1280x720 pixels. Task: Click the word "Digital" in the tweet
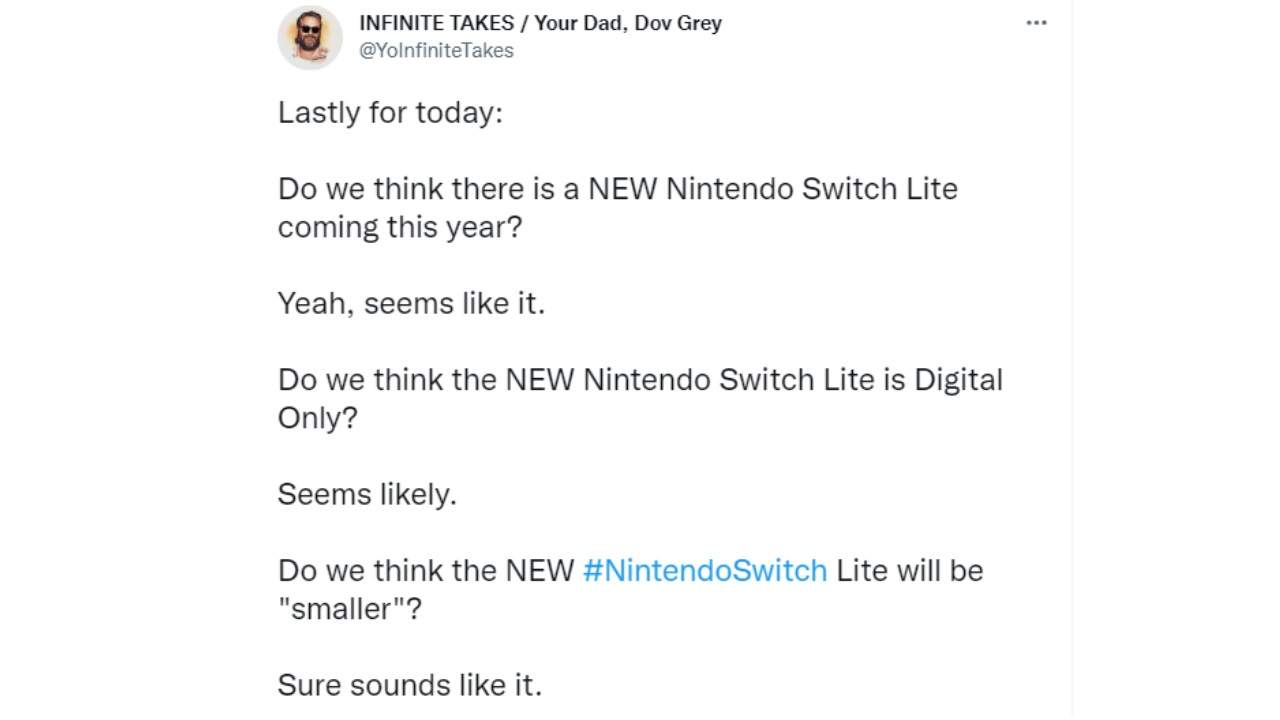pos(957,380)
